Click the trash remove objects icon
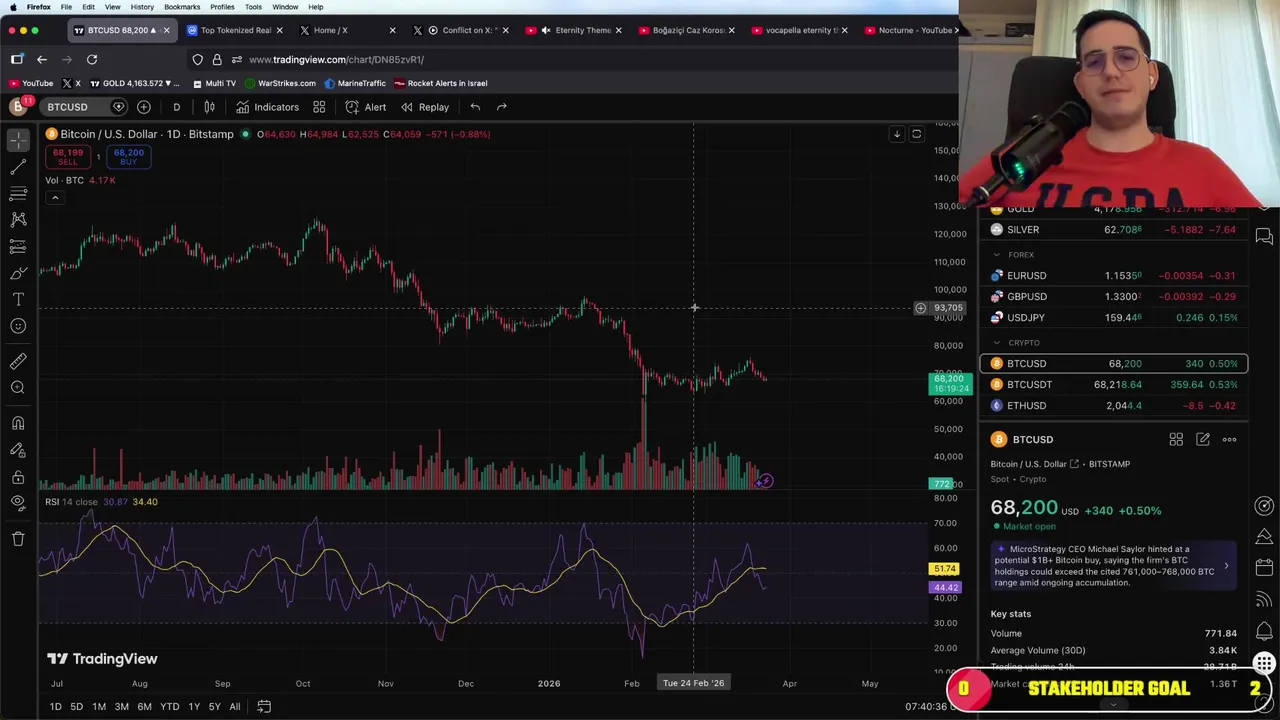 (x=18, y=539)
